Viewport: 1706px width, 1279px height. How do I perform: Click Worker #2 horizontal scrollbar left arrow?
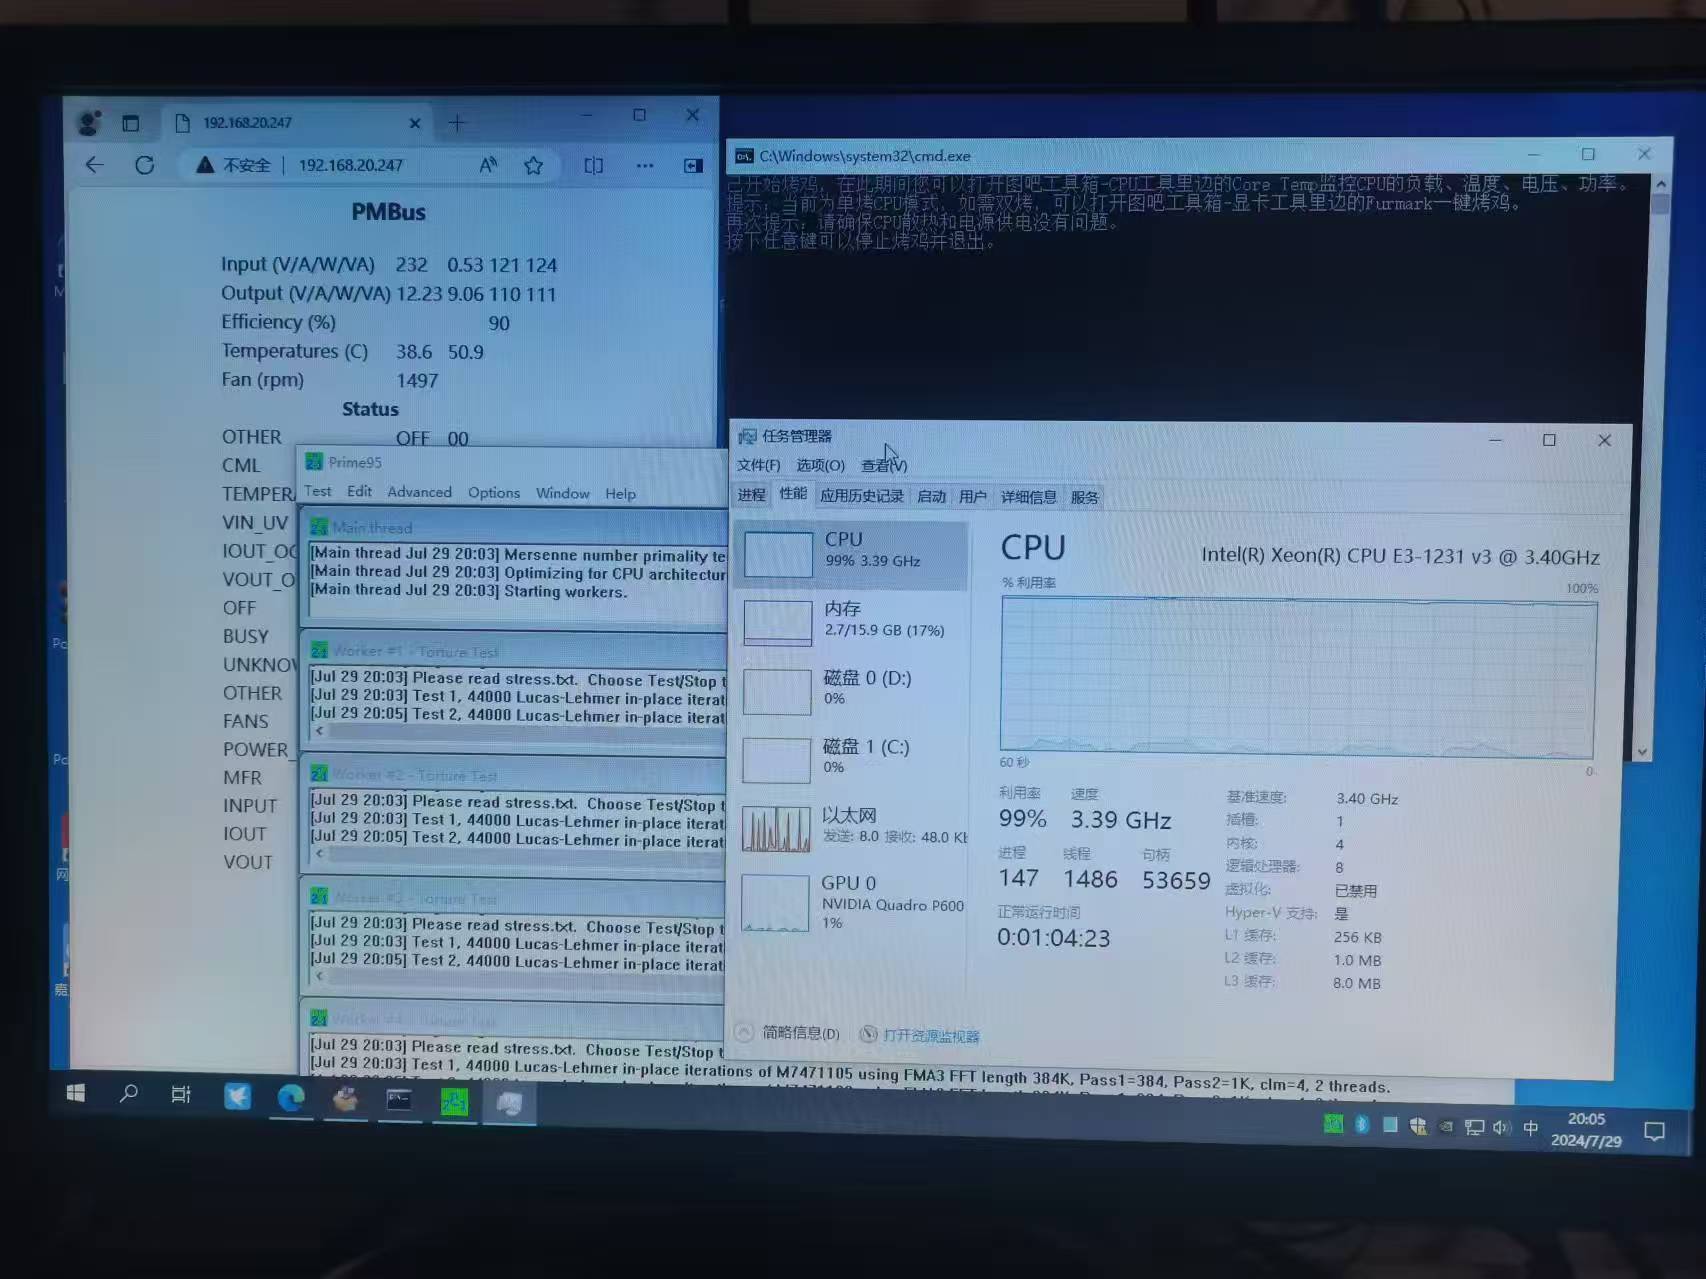pyautogui.click(x=319, y=854)
